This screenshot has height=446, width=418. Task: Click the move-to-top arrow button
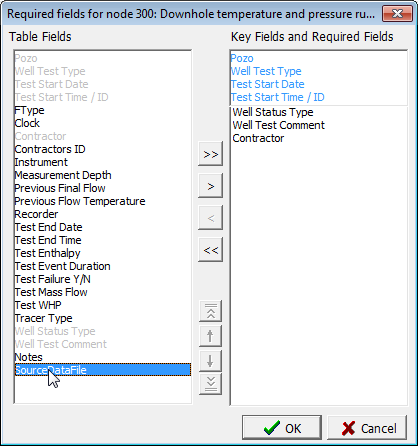(210, 311)
